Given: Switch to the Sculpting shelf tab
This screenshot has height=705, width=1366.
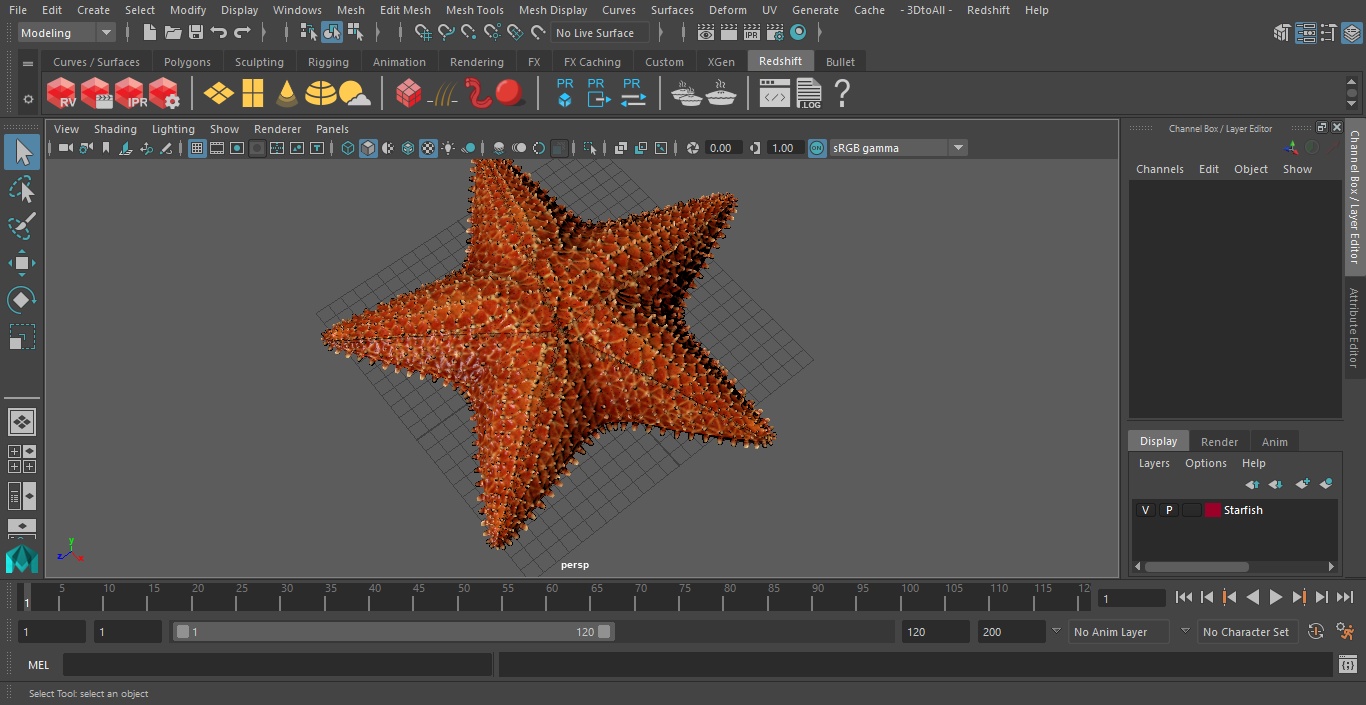Looking at the screenshot, I should pyautogui.click(x=259, y=62).
